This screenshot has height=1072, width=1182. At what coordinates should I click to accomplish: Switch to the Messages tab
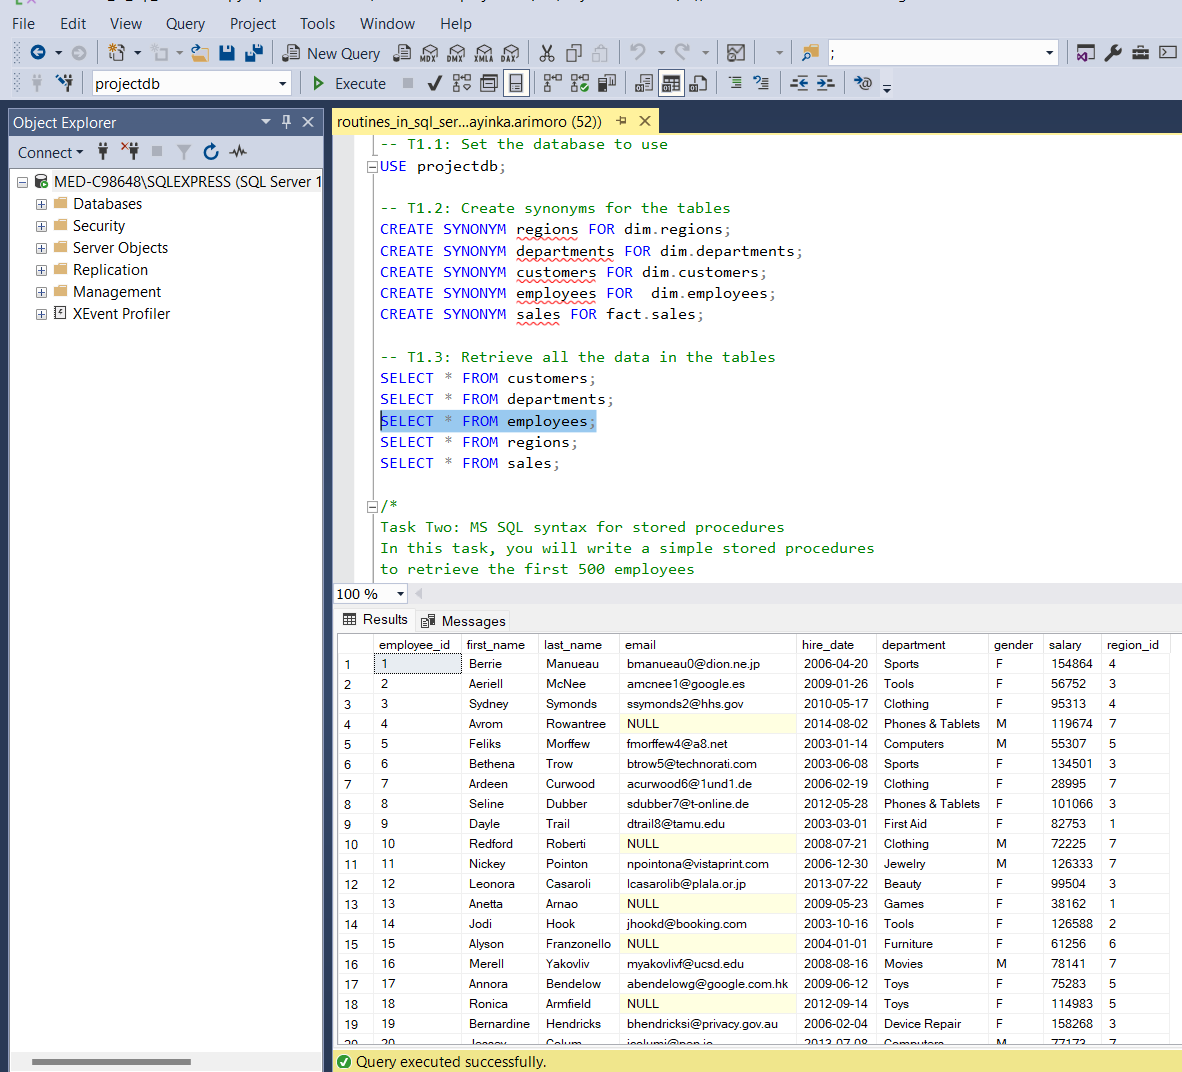(464, 621)
